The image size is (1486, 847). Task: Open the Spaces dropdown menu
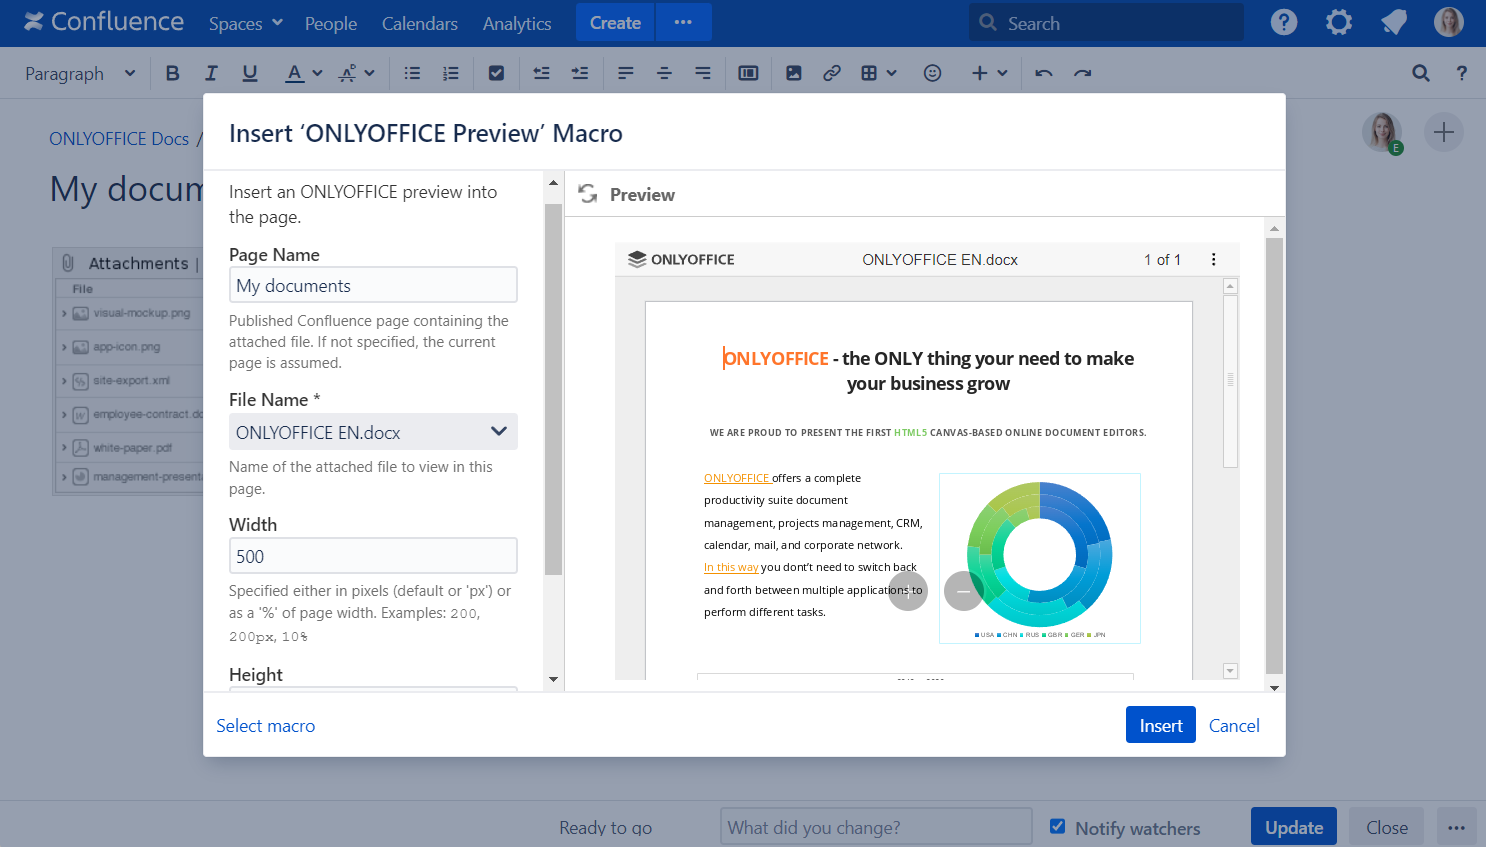[x=245, y=23]
